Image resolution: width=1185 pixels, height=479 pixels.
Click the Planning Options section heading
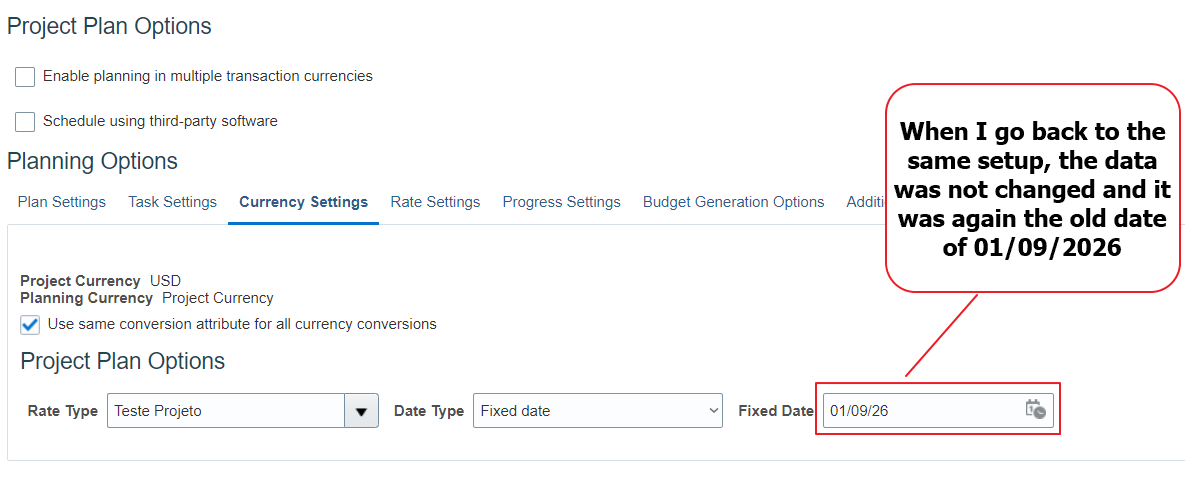tap(92, 161)
